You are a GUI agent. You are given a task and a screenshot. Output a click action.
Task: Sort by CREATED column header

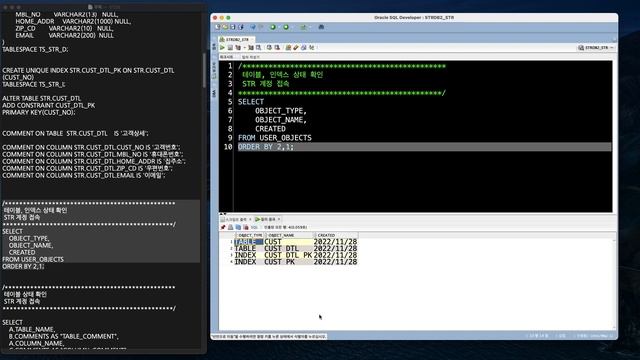336,235
